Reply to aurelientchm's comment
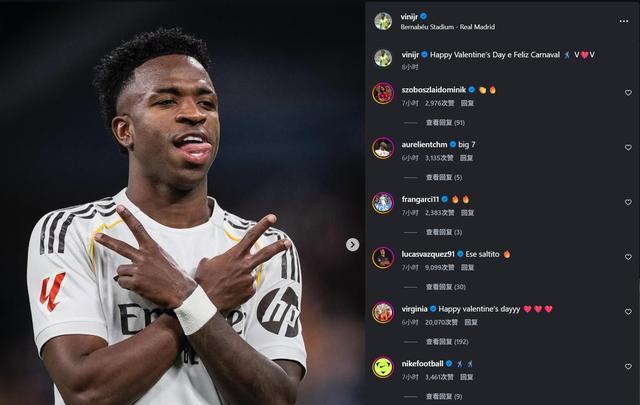 tap(467, 158)
